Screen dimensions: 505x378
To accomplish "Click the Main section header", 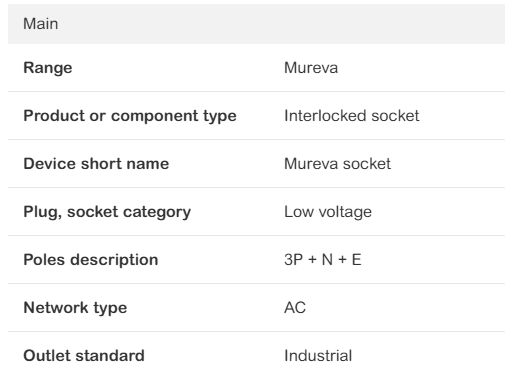I will coord(256,24).
